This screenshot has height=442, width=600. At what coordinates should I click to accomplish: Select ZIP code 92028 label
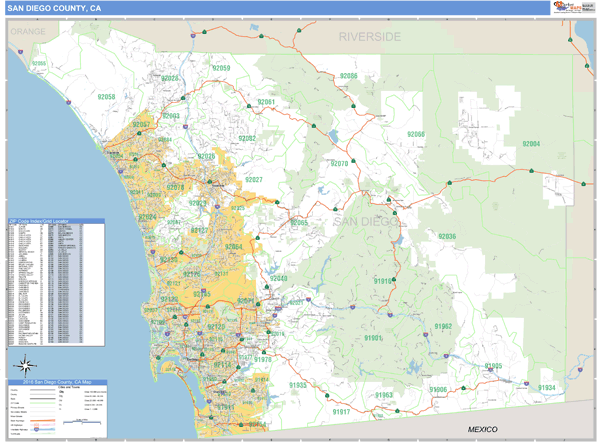point(170,78)
